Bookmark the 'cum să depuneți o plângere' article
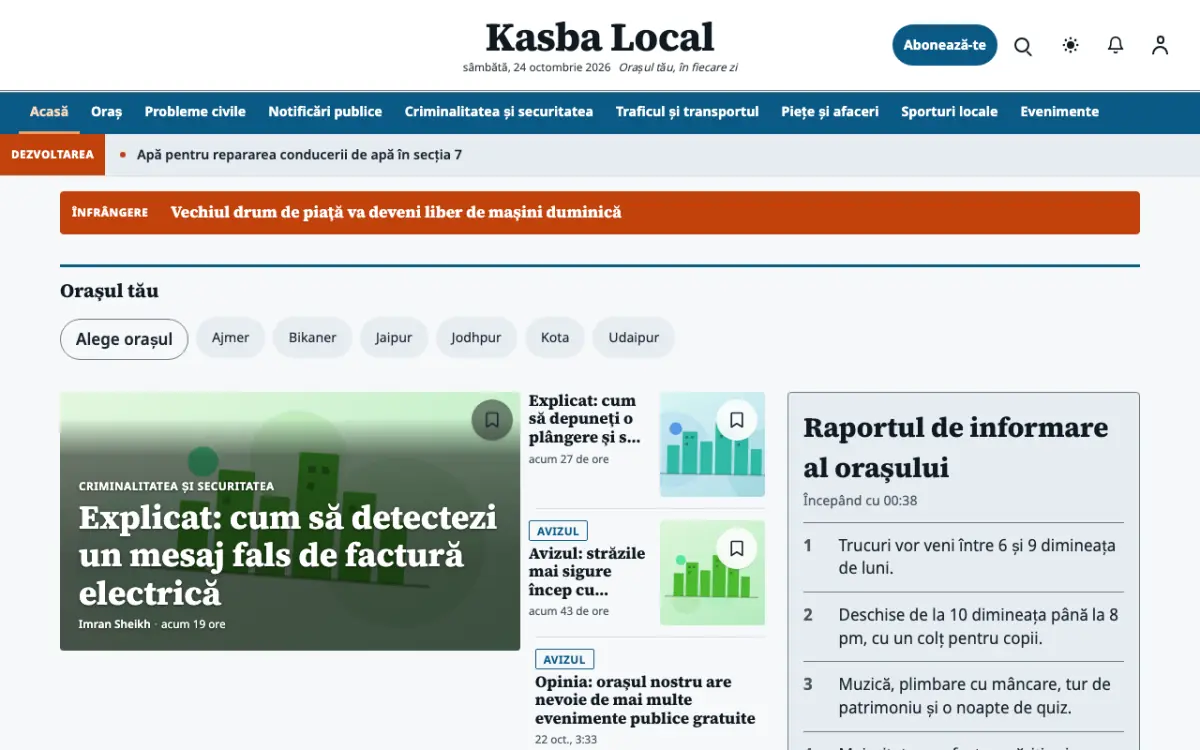 (737, 420)
